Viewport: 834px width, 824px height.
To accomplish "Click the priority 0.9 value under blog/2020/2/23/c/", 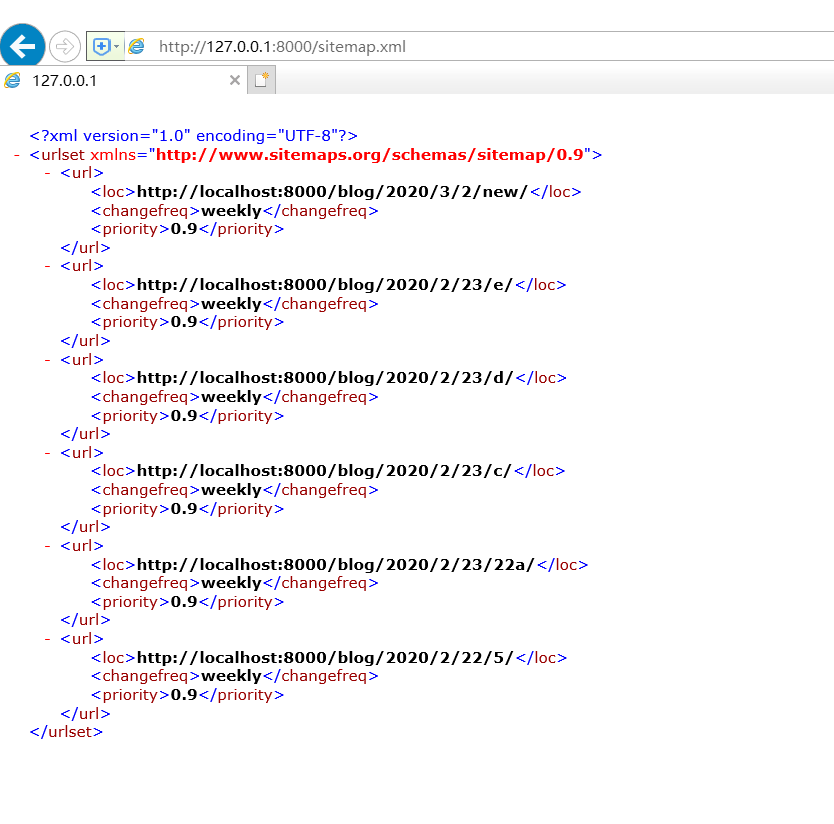I will point(184,509).
